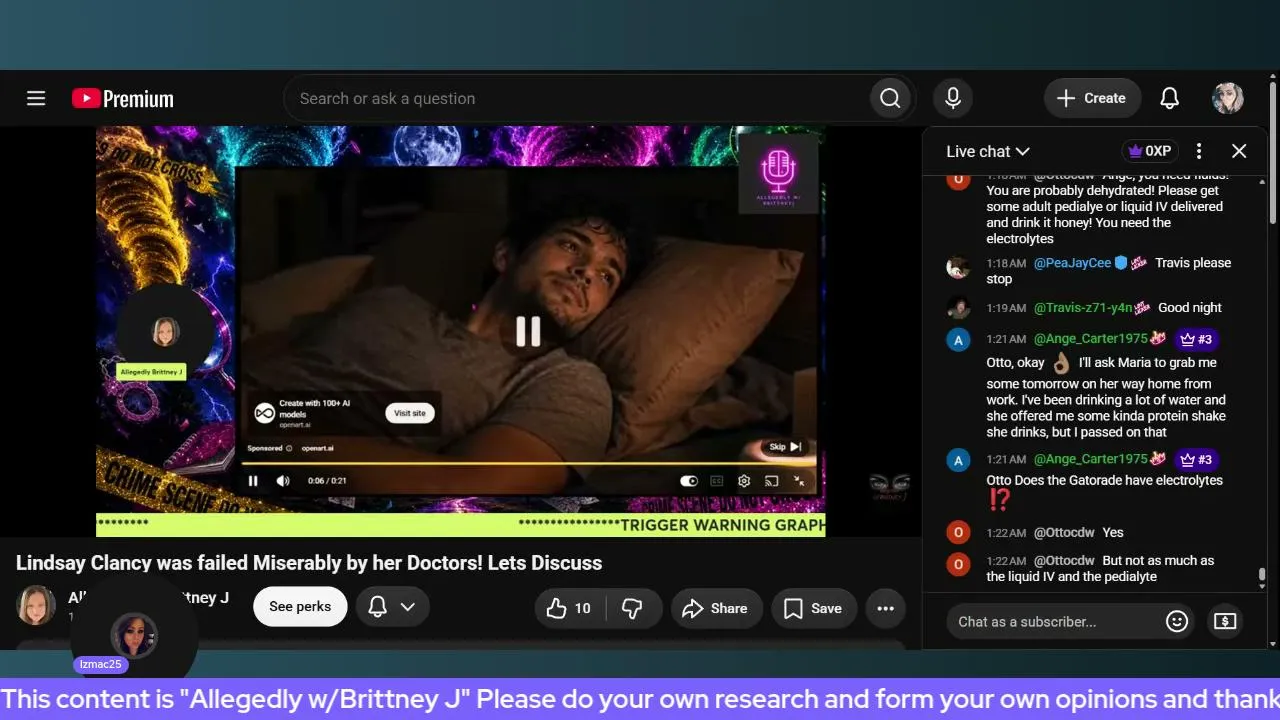
Task: Click the openart.ai advertiser logo
Action: click(x=264, y=412)
